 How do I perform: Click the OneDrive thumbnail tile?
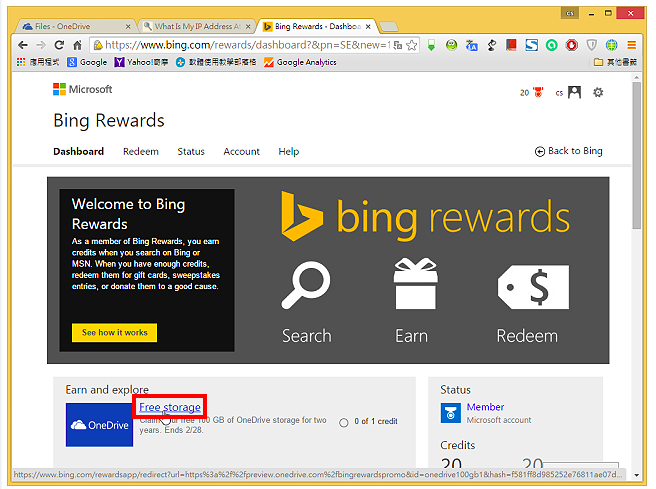[100, 425]
